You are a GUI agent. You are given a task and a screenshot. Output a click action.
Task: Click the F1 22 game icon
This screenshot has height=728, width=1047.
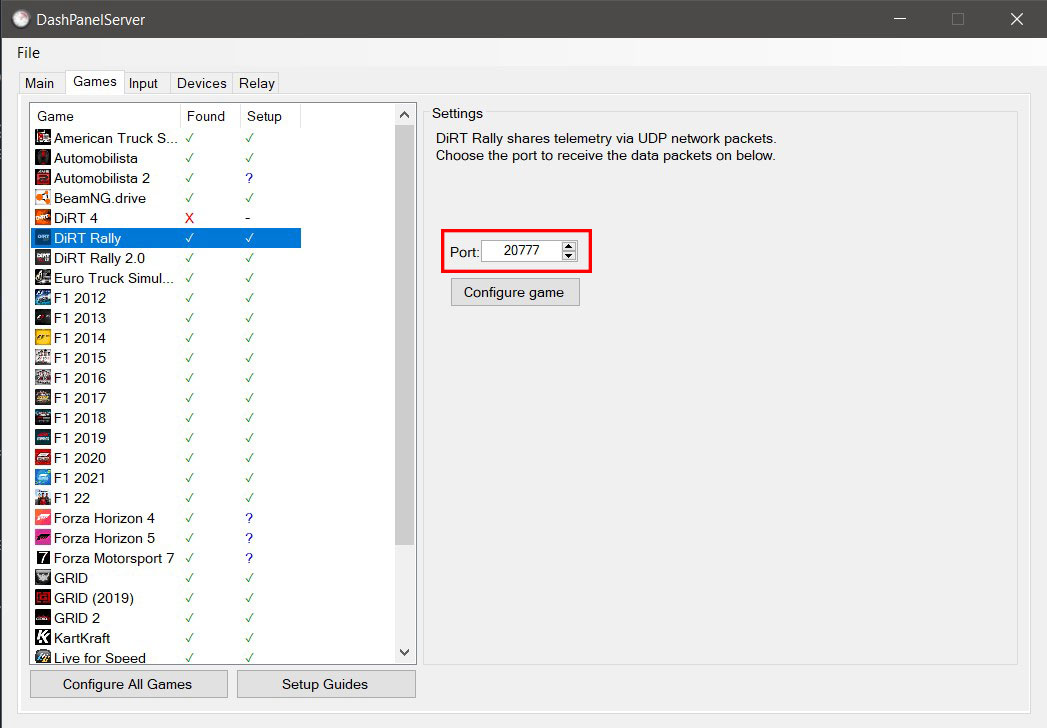click(x=43, y=498)
